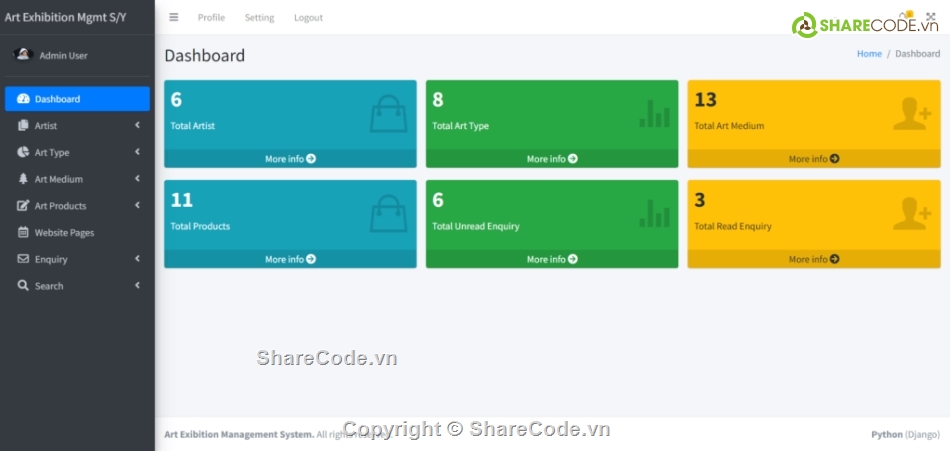Image resolution: width=950 pixels, height=451 pixels.
Task: Click the bar chart icon on Total Art Type card
Action: pos(654,114)
